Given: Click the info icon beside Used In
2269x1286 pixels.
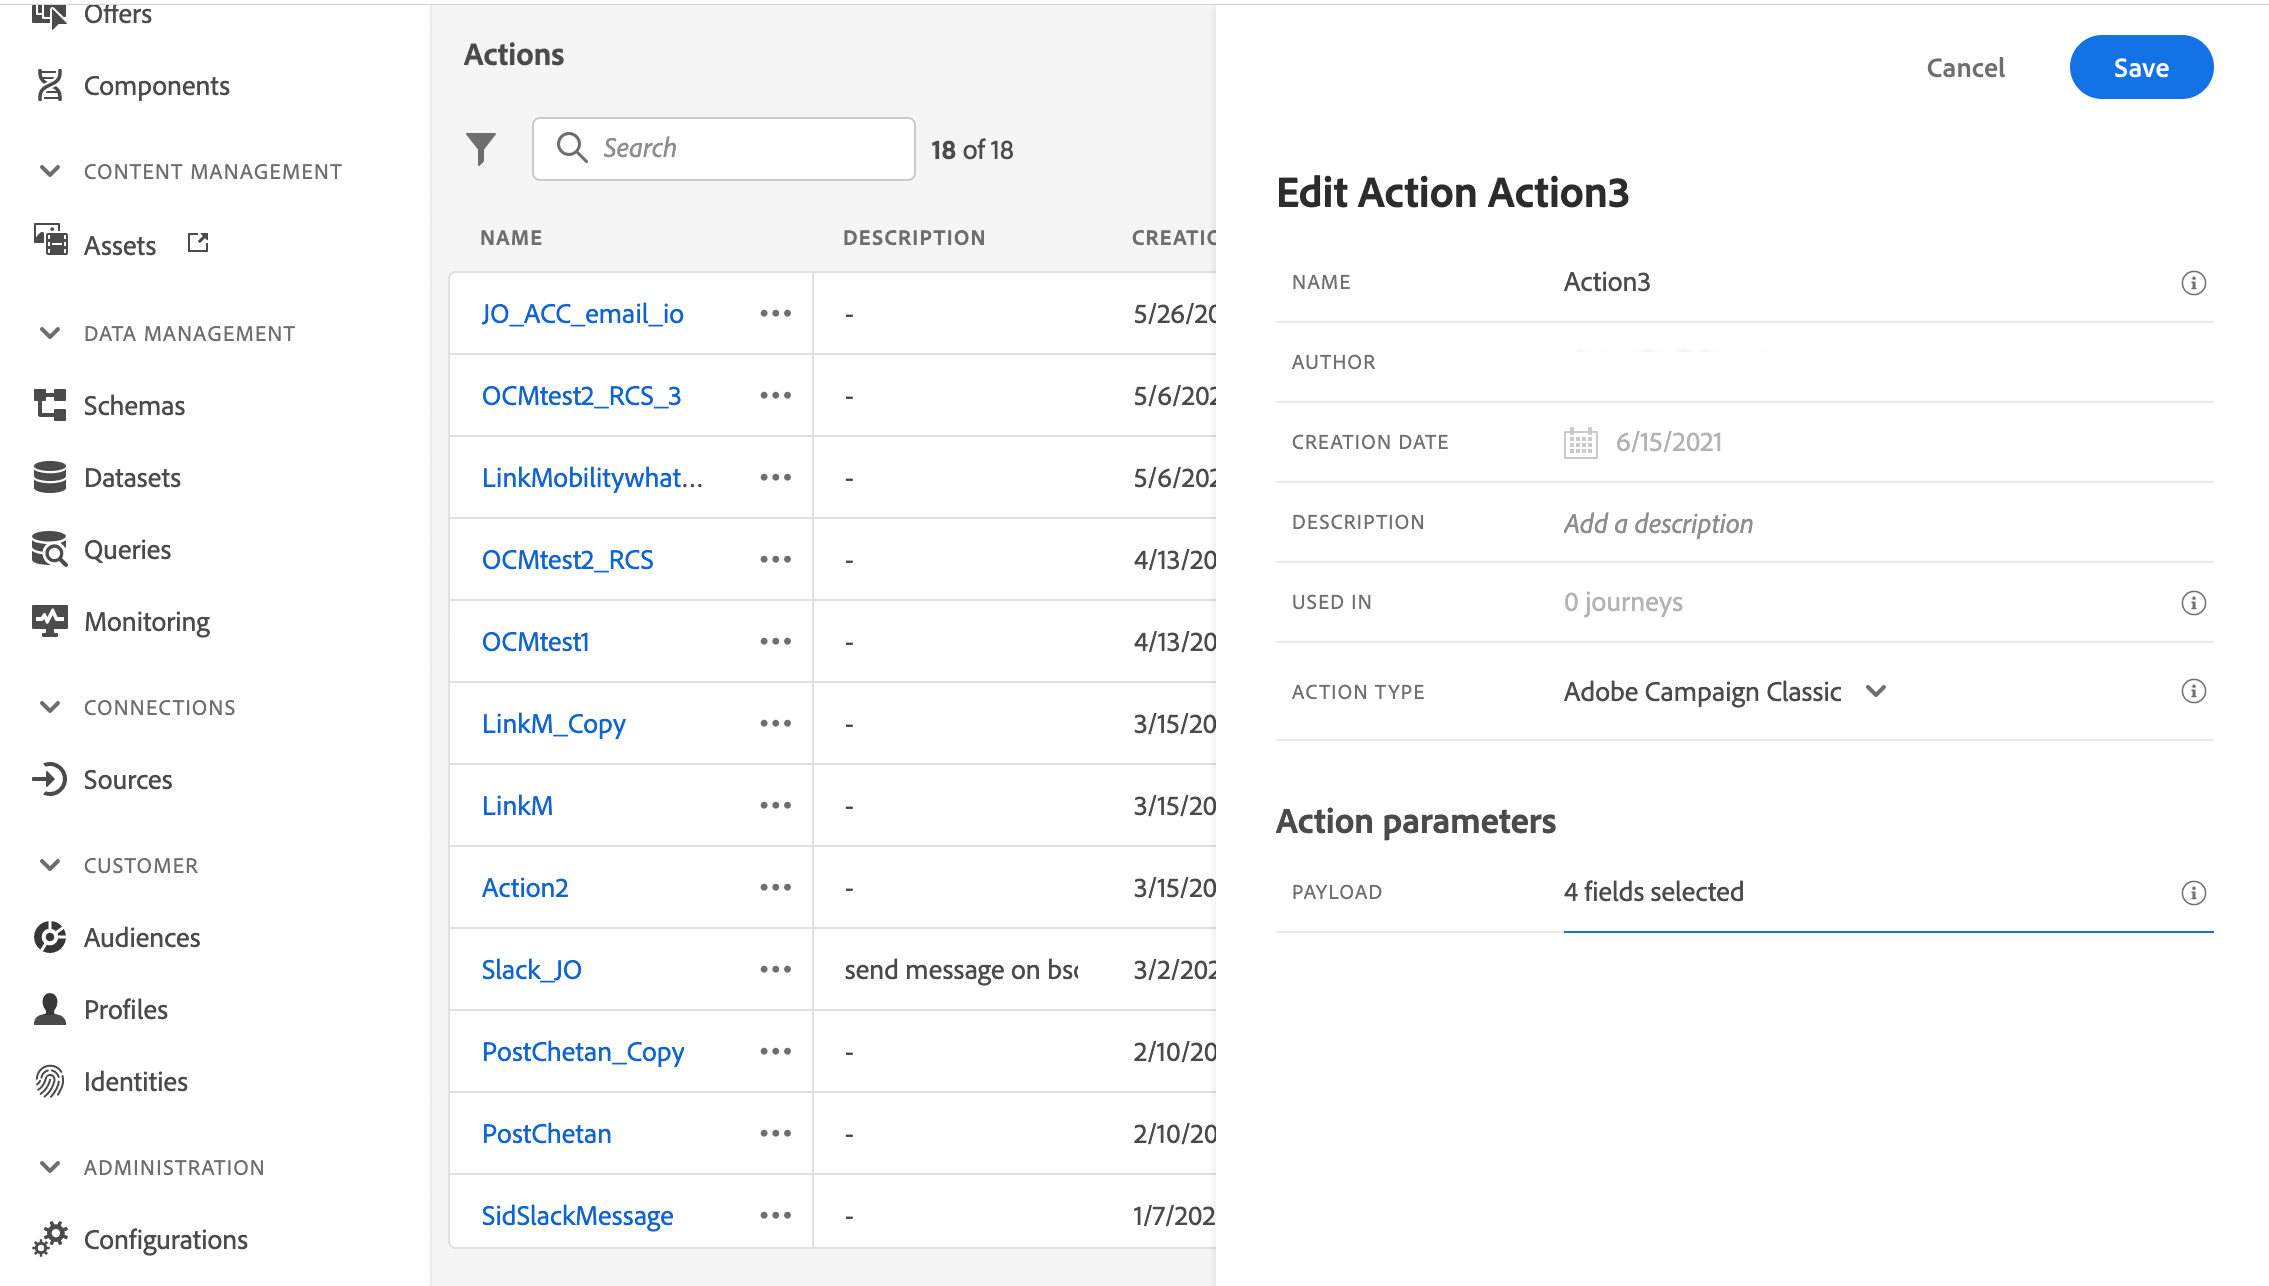Looking at the screenshot, I should tap(2193, 603).
